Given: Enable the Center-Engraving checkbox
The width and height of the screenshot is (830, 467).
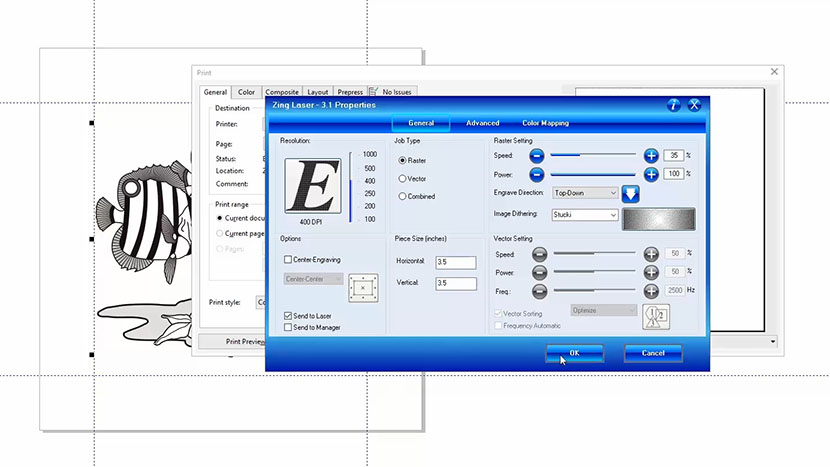Looking at the screenshot, I should (x=289, y=260).
